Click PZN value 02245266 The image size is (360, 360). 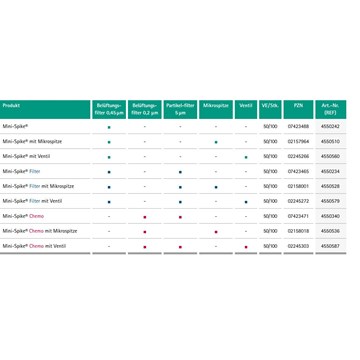pos(298,156)
